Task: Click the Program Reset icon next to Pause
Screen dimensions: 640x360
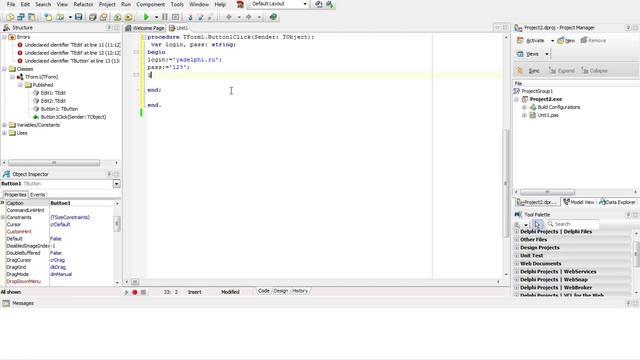Action: 176,17
